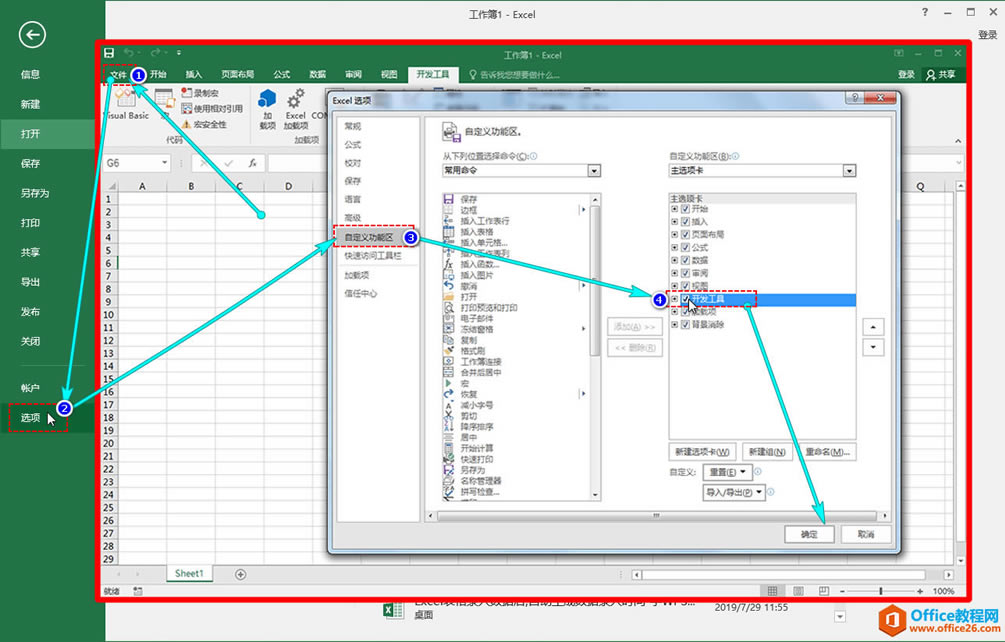Open the quick access toolbar customize arrow
Image resolution: width=1005 pixels, height=642 pixels.
[x=179, y=53]
